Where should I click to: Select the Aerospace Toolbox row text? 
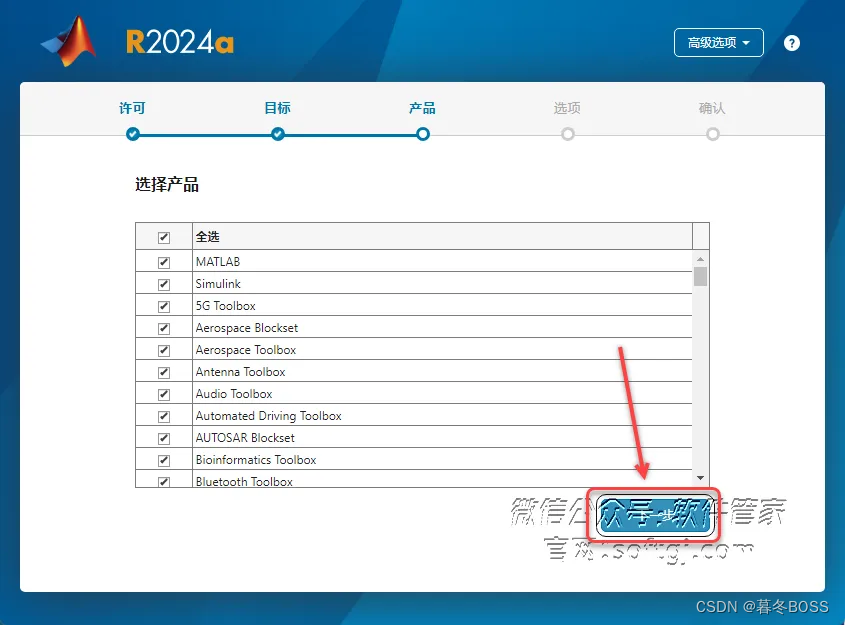click(x=246, y=350)
